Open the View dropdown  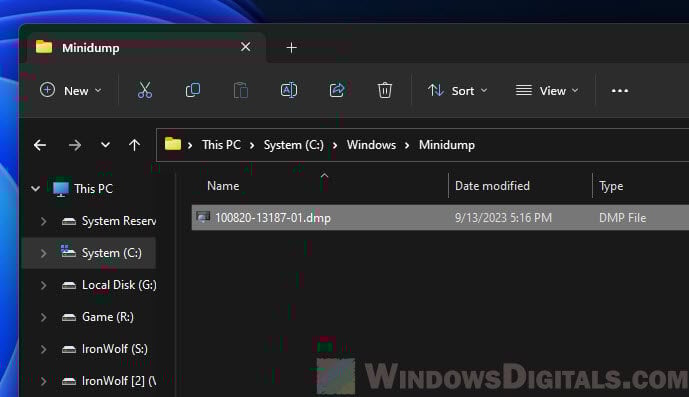[547, 91]
